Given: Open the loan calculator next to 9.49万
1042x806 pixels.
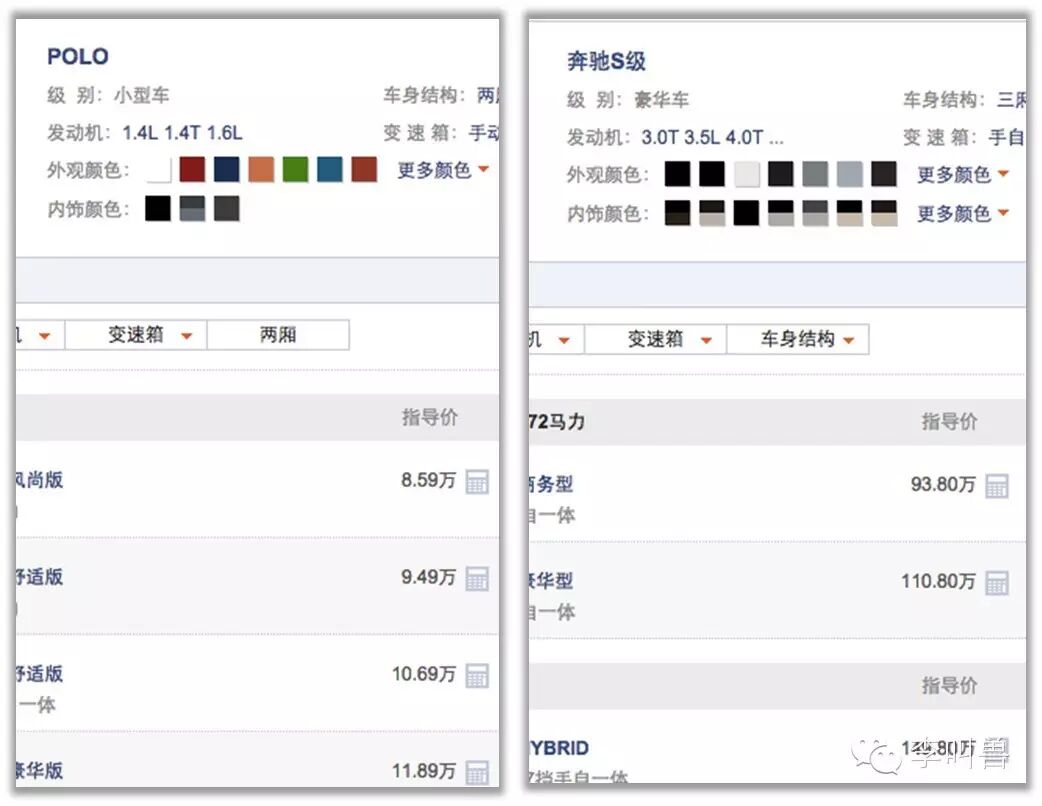Looking at the screenshot, I should (x=476, y=578).
